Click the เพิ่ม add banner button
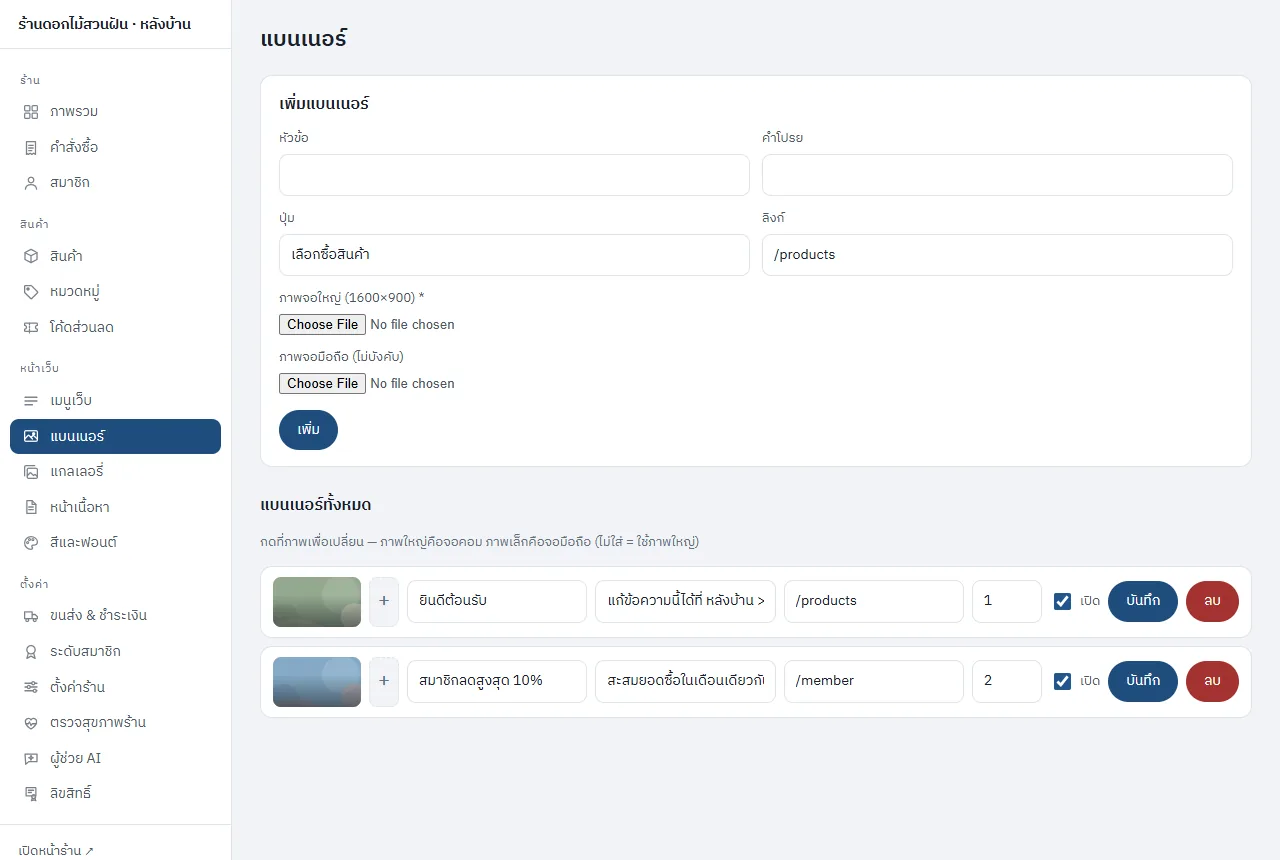This screenshot has width=1280, height=860. click(308, 429)
